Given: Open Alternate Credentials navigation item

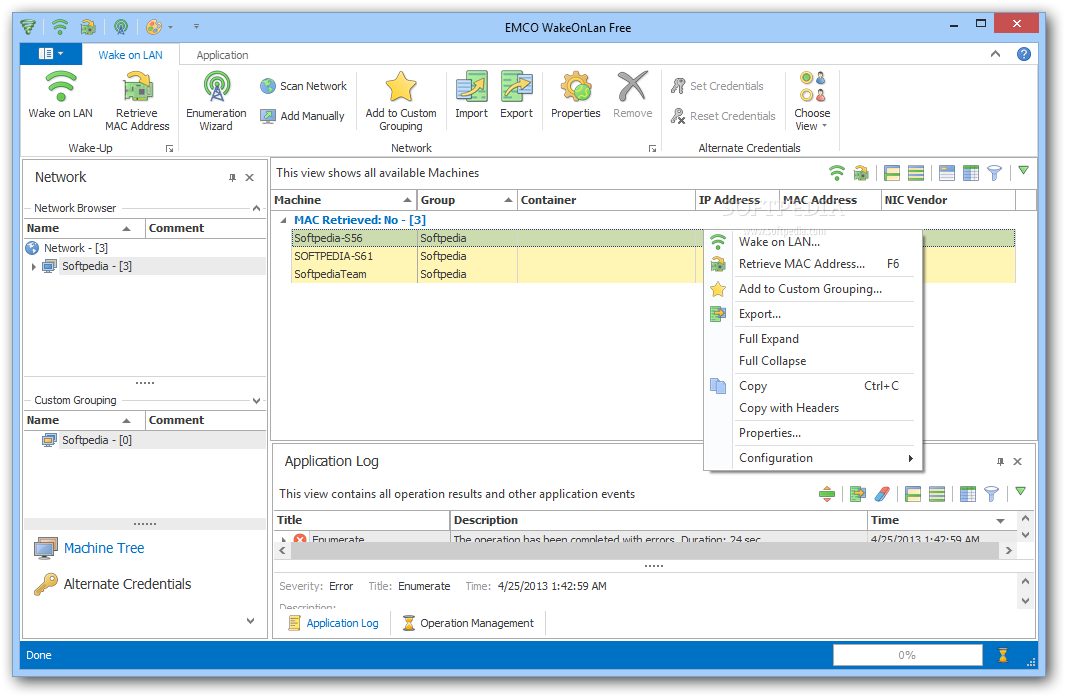Looking at the screenshot, I should 113,584.
